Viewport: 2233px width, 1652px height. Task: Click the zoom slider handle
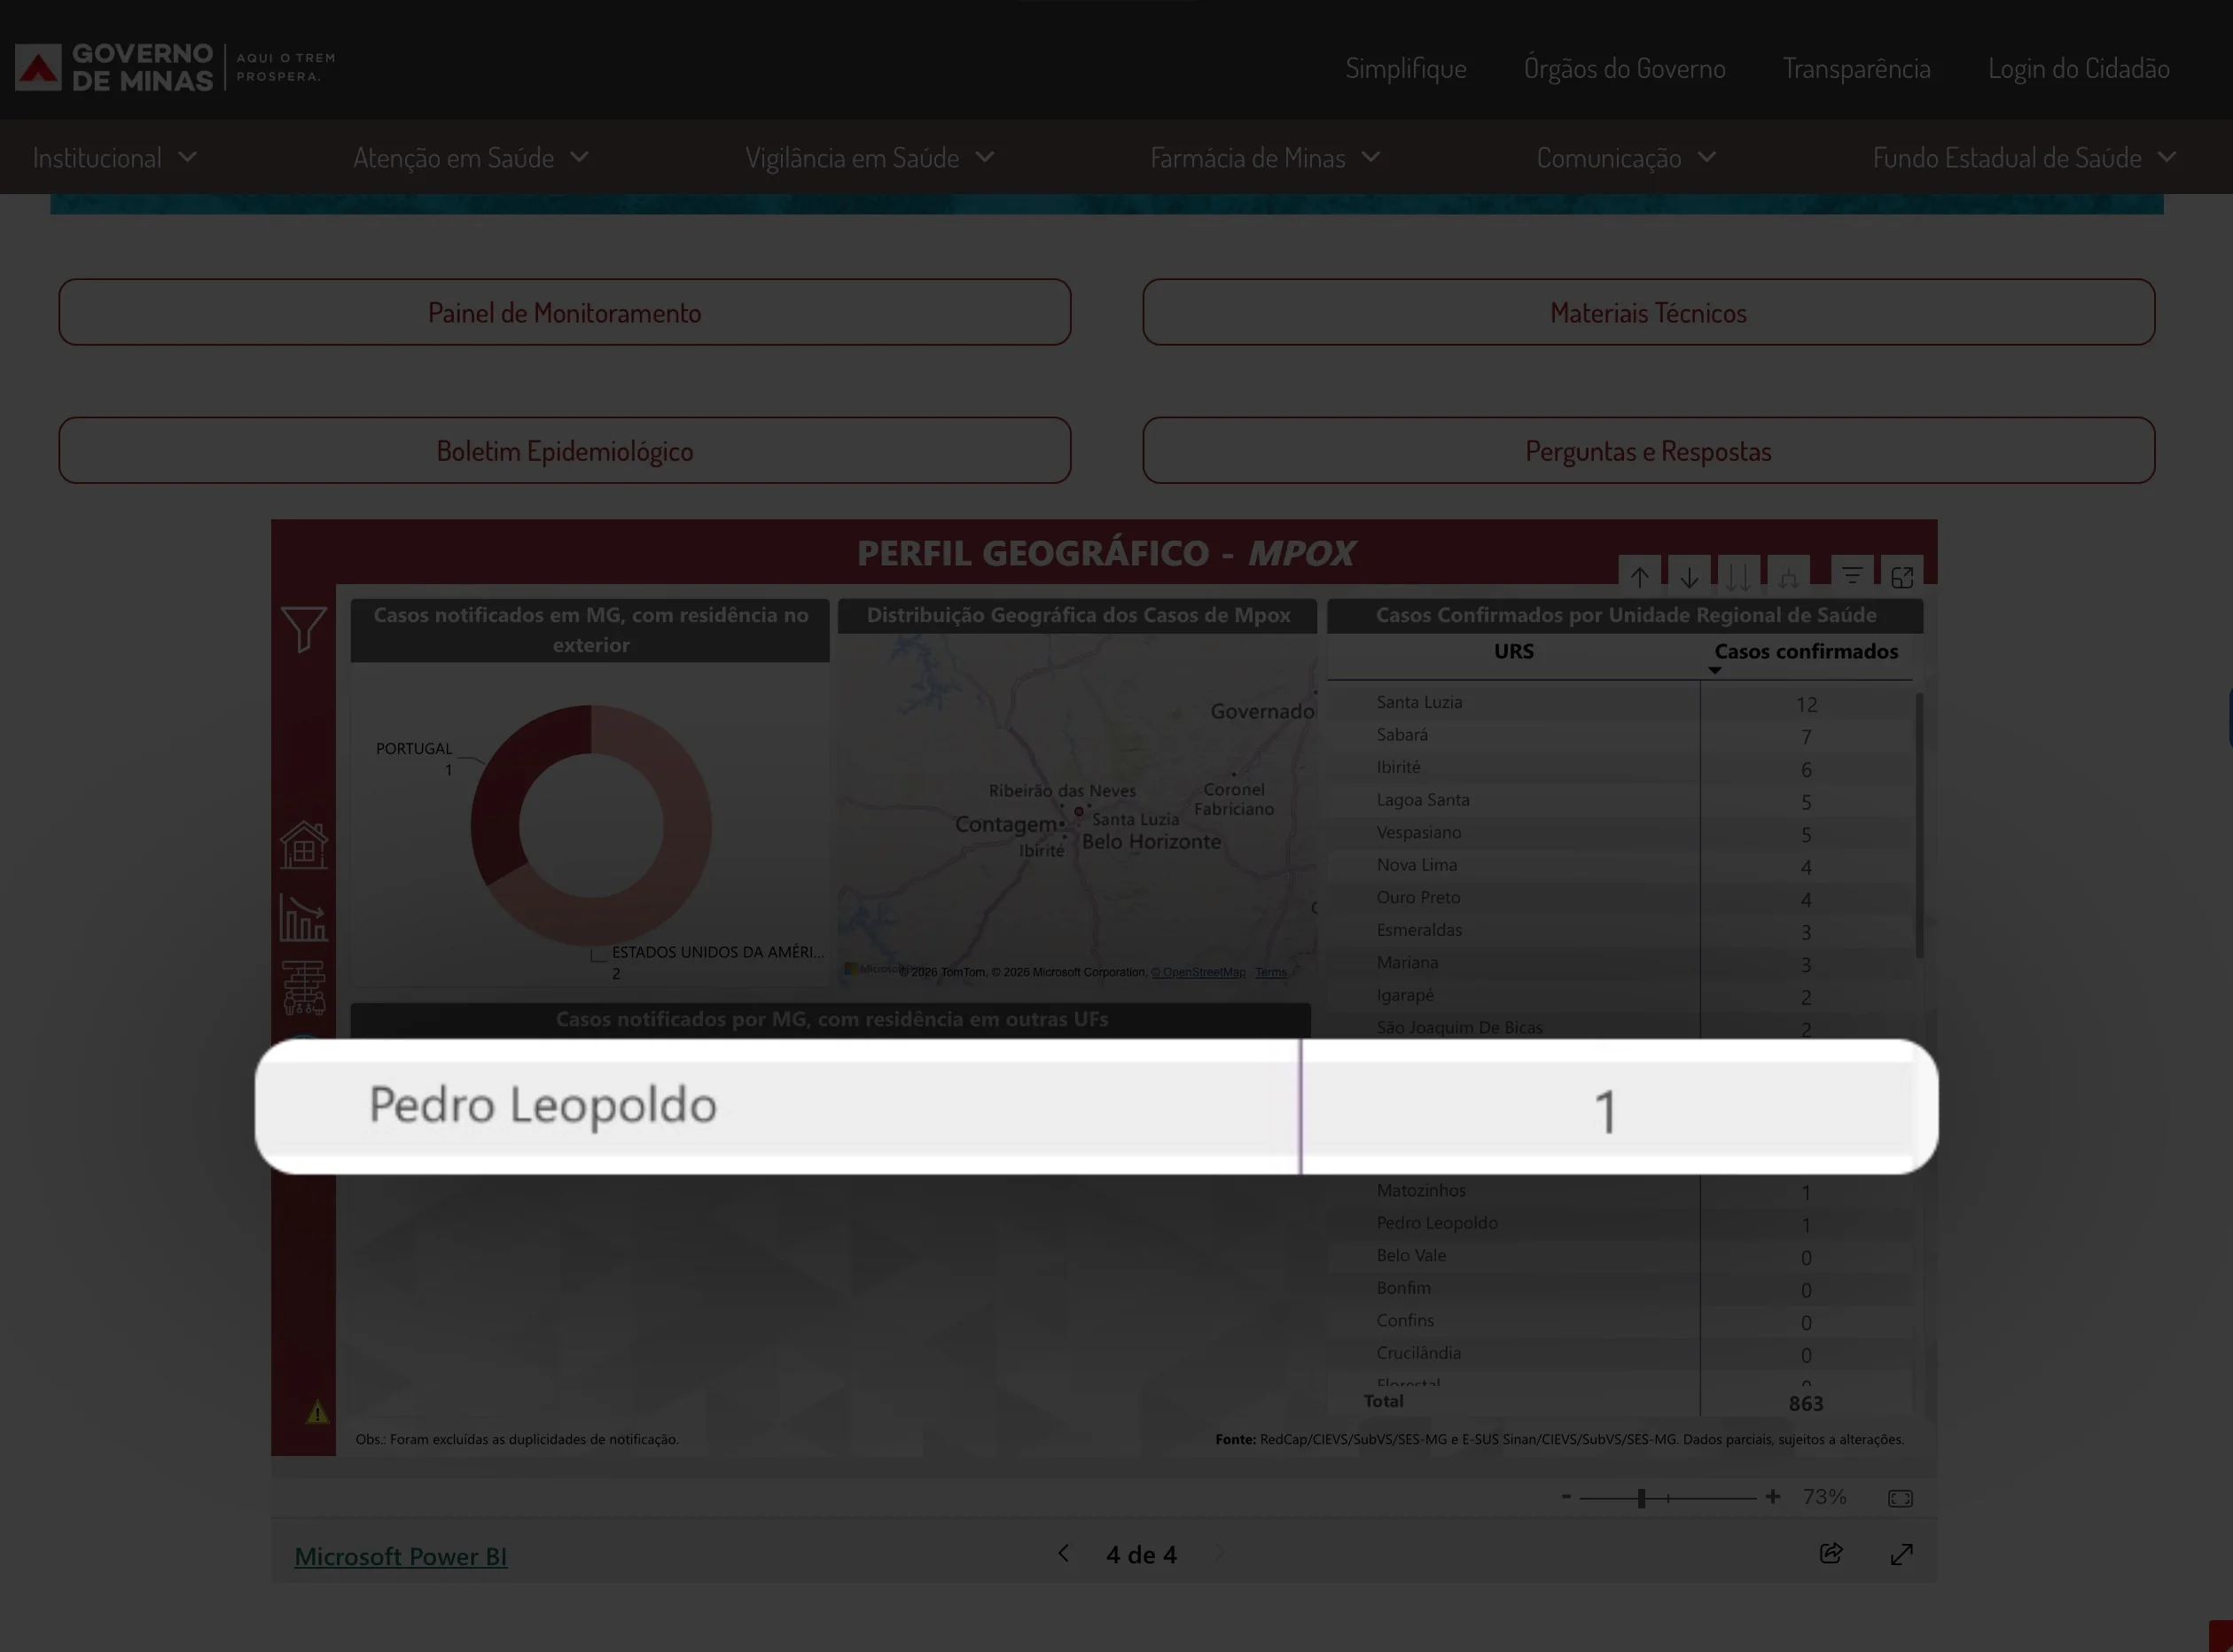(1641, 1498)
